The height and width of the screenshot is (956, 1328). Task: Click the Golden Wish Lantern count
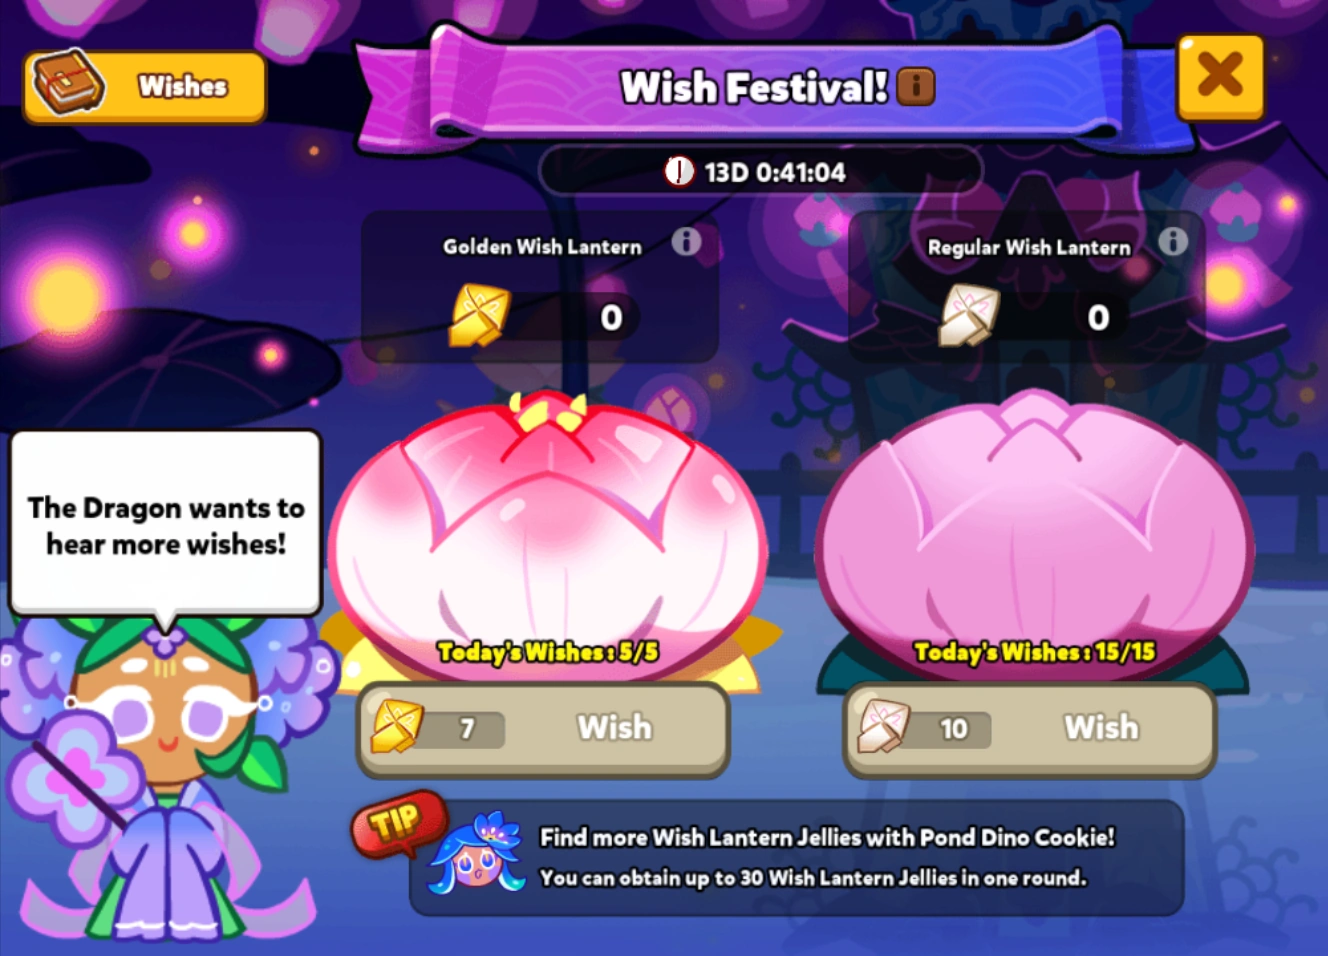[x=611, y=318]
